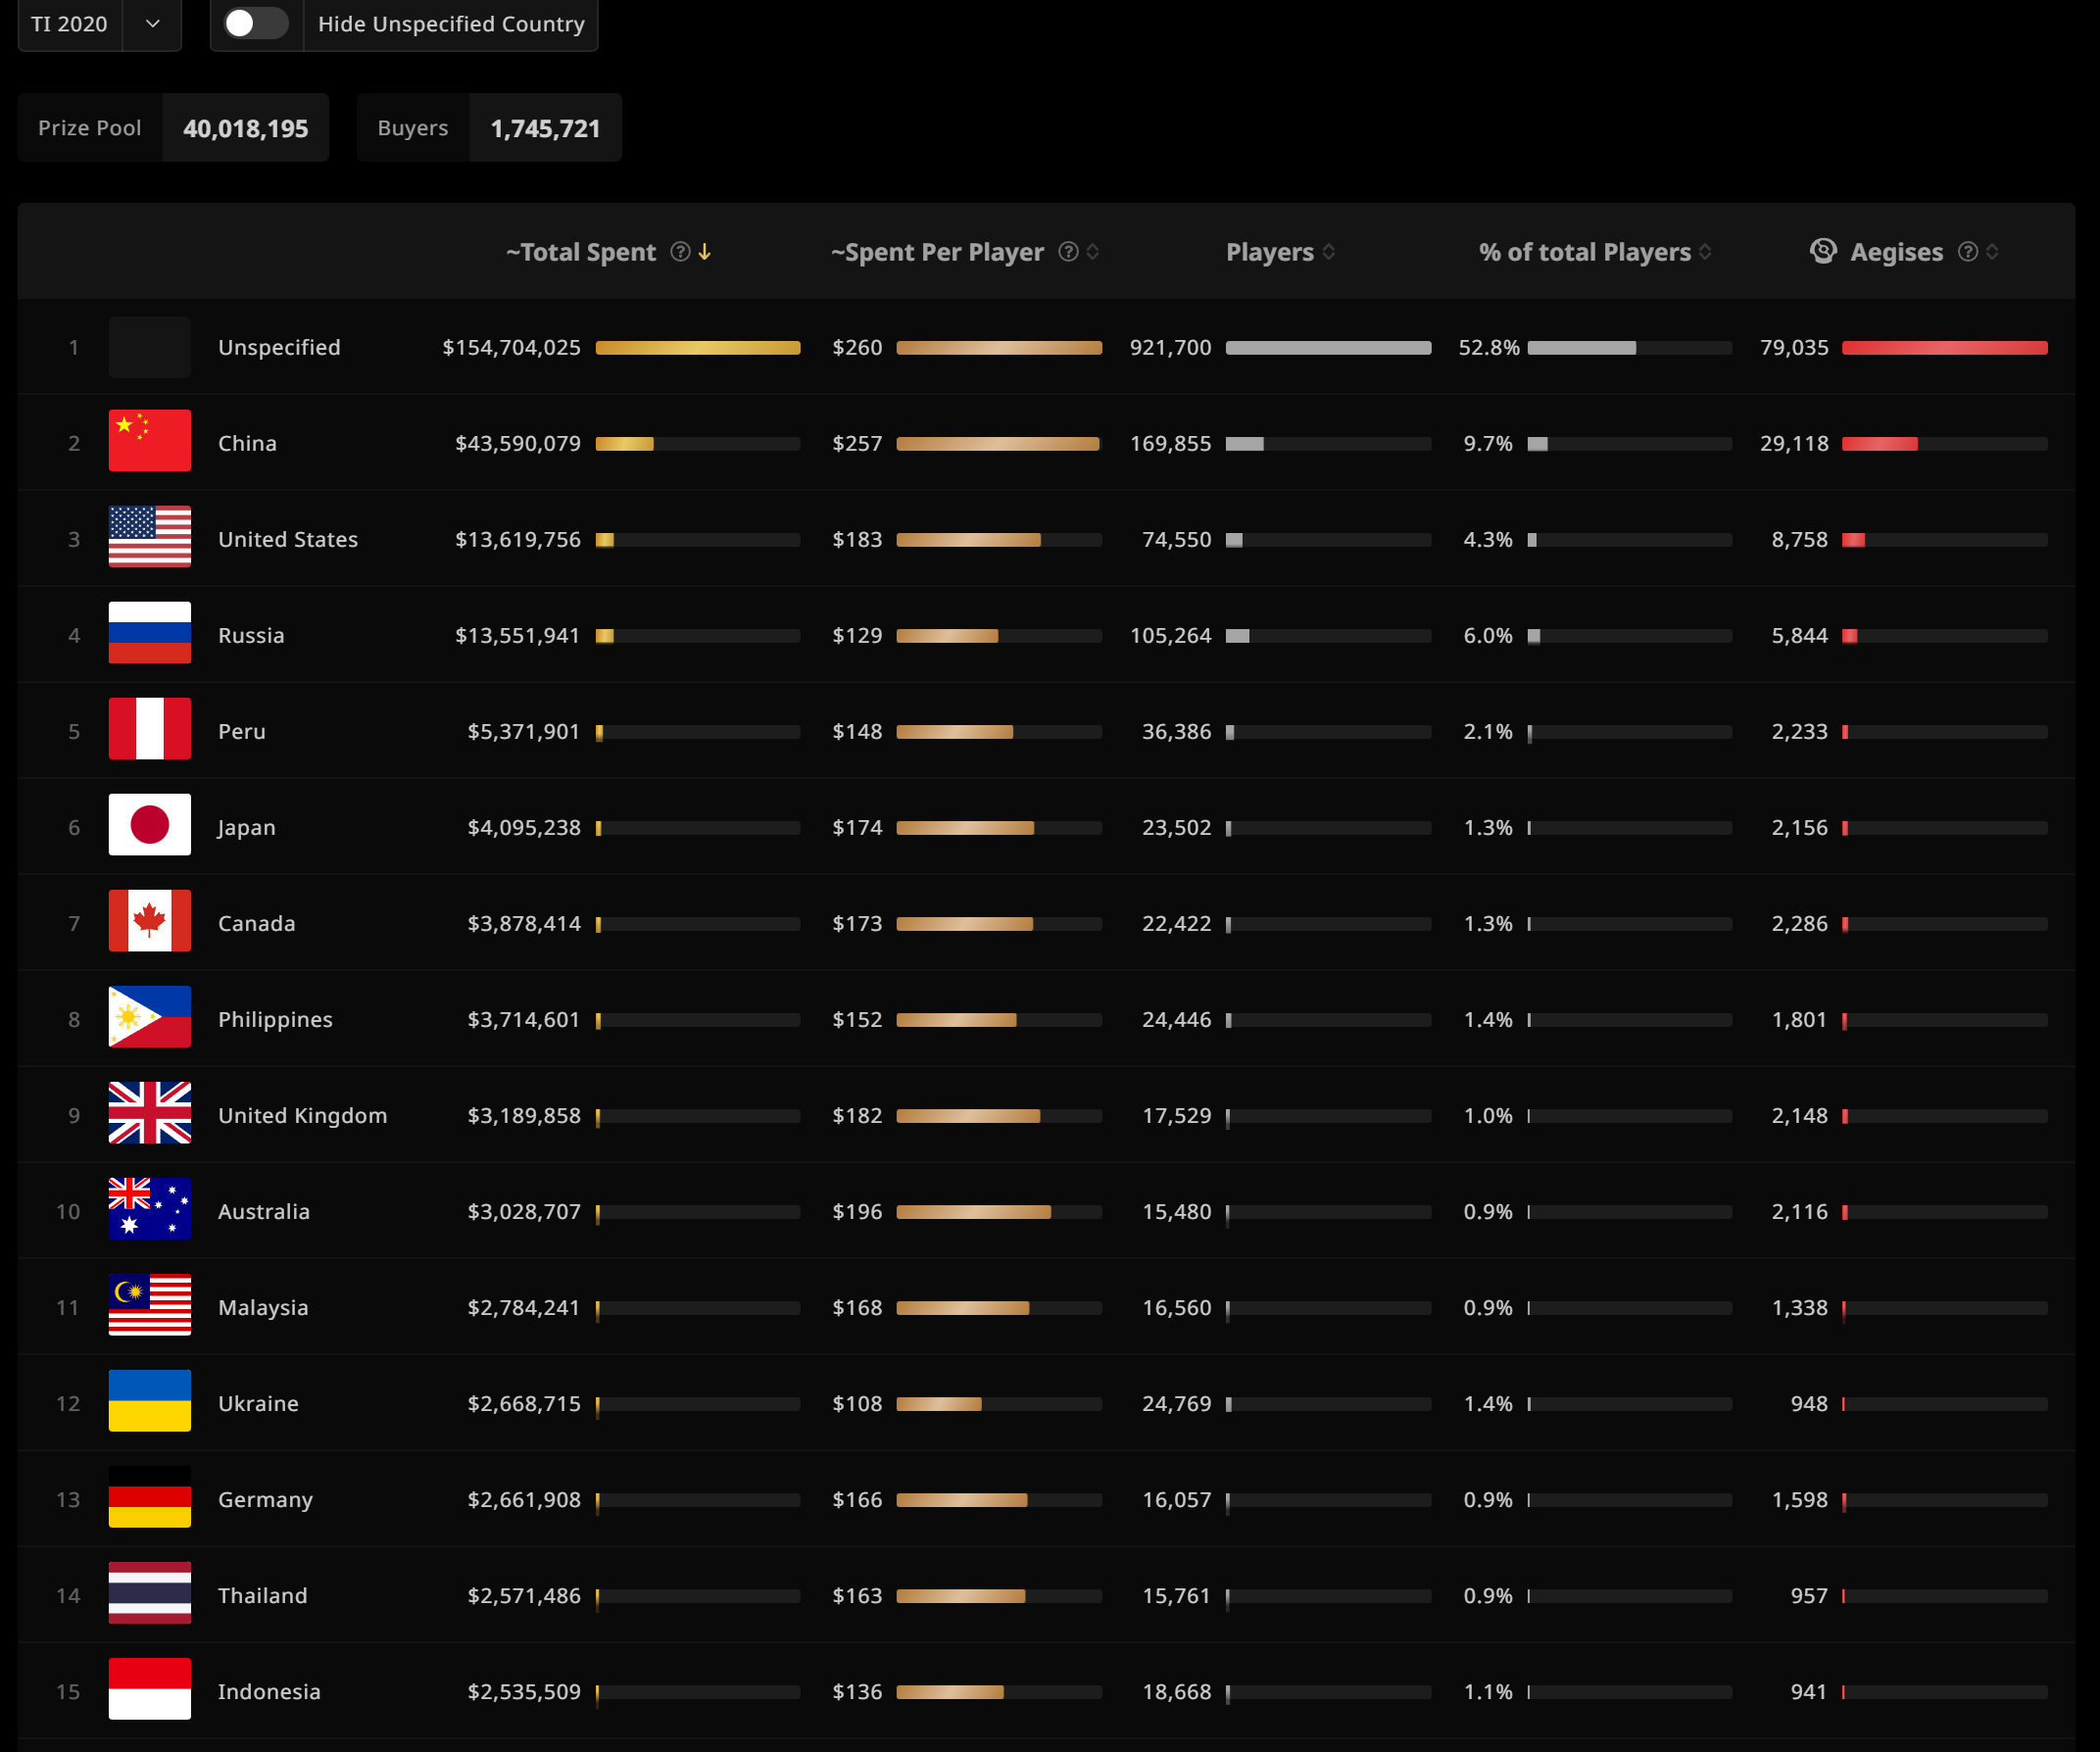
Task: Click the Aegis shield icon in header
Action: [x=1823, y=252]
